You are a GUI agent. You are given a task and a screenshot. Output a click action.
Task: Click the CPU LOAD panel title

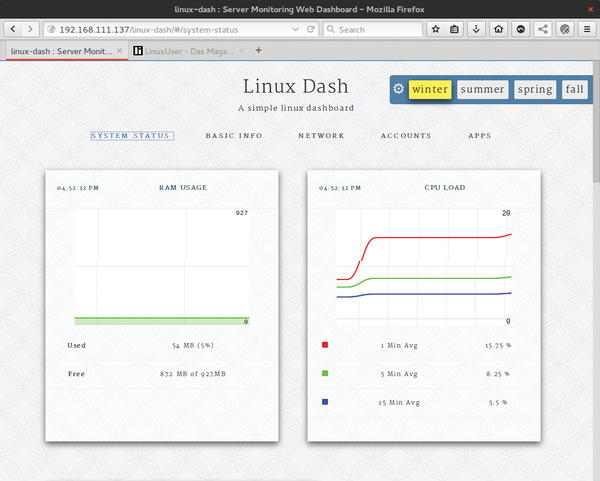[445, 188]
